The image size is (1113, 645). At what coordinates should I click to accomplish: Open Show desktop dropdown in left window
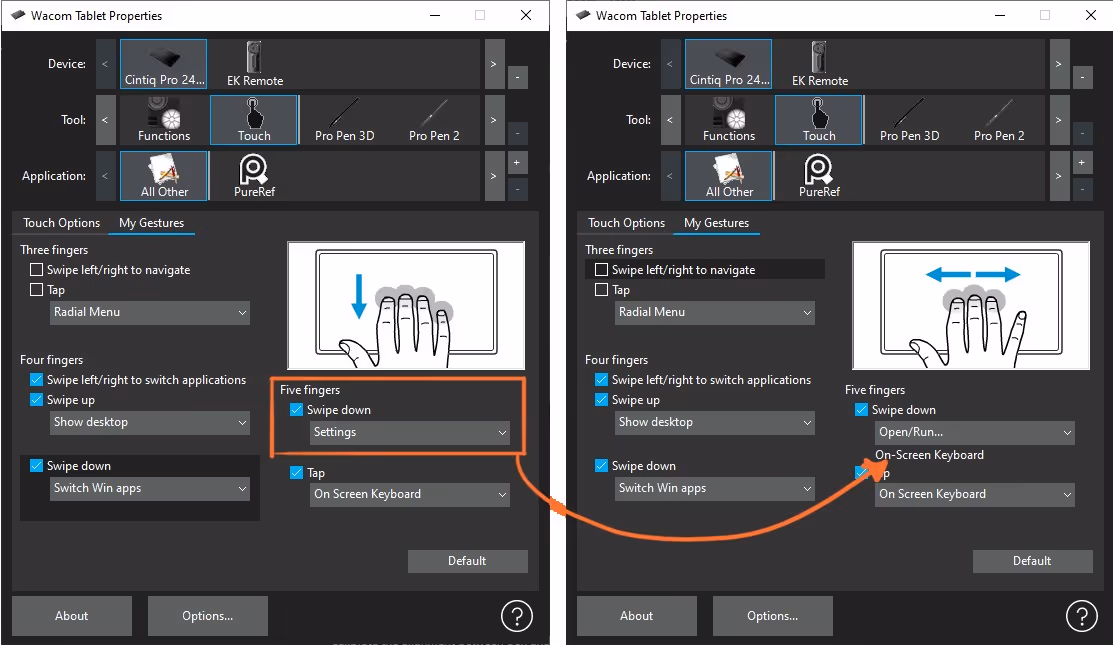pyautogui.click(x=150, y=422)
